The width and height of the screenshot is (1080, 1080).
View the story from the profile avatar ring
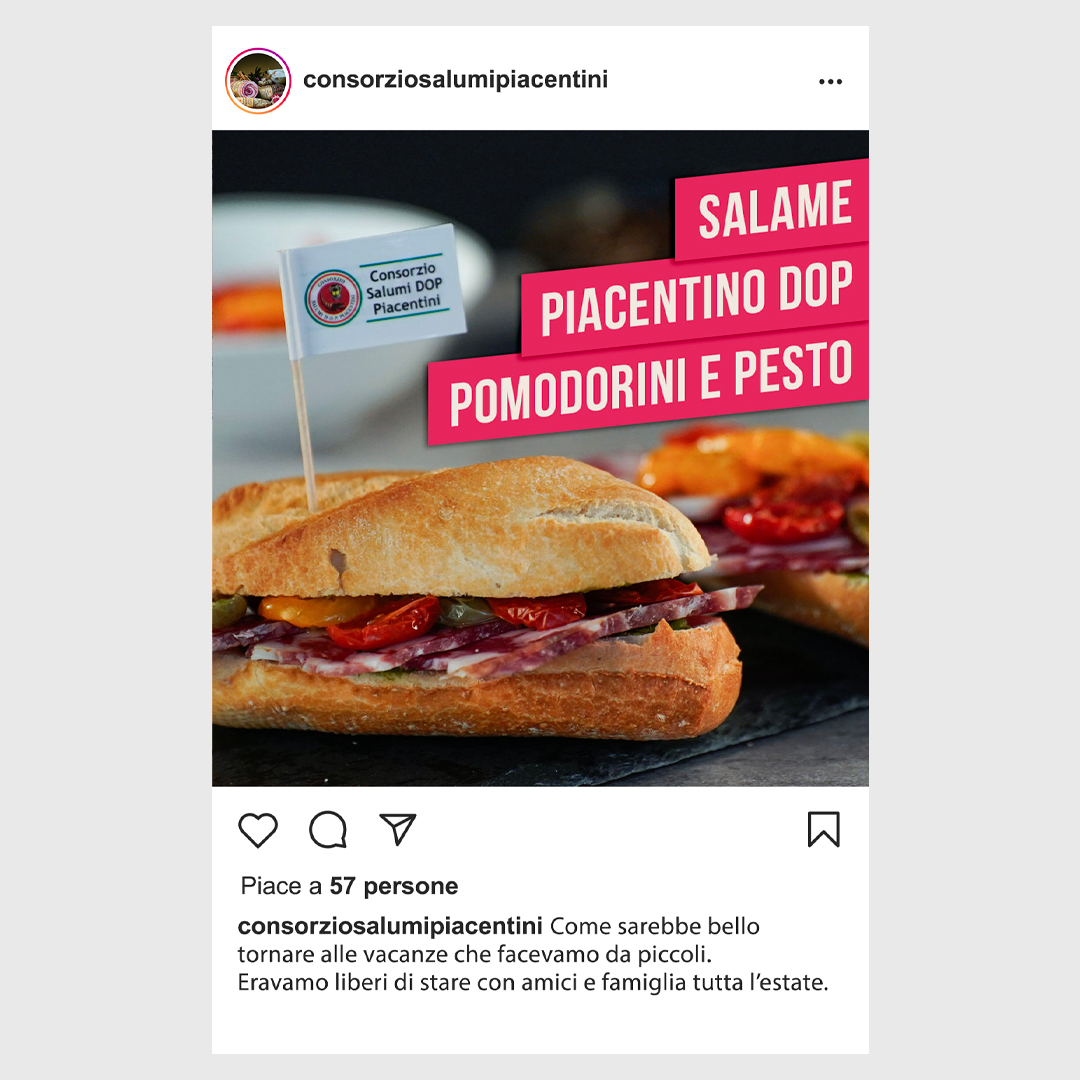click(258, 81)
